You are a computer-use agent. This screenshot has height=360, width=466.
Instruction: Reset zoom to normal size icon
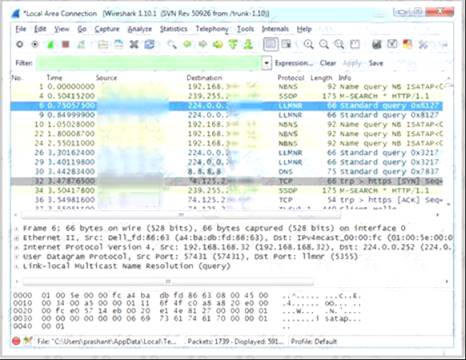339,44
